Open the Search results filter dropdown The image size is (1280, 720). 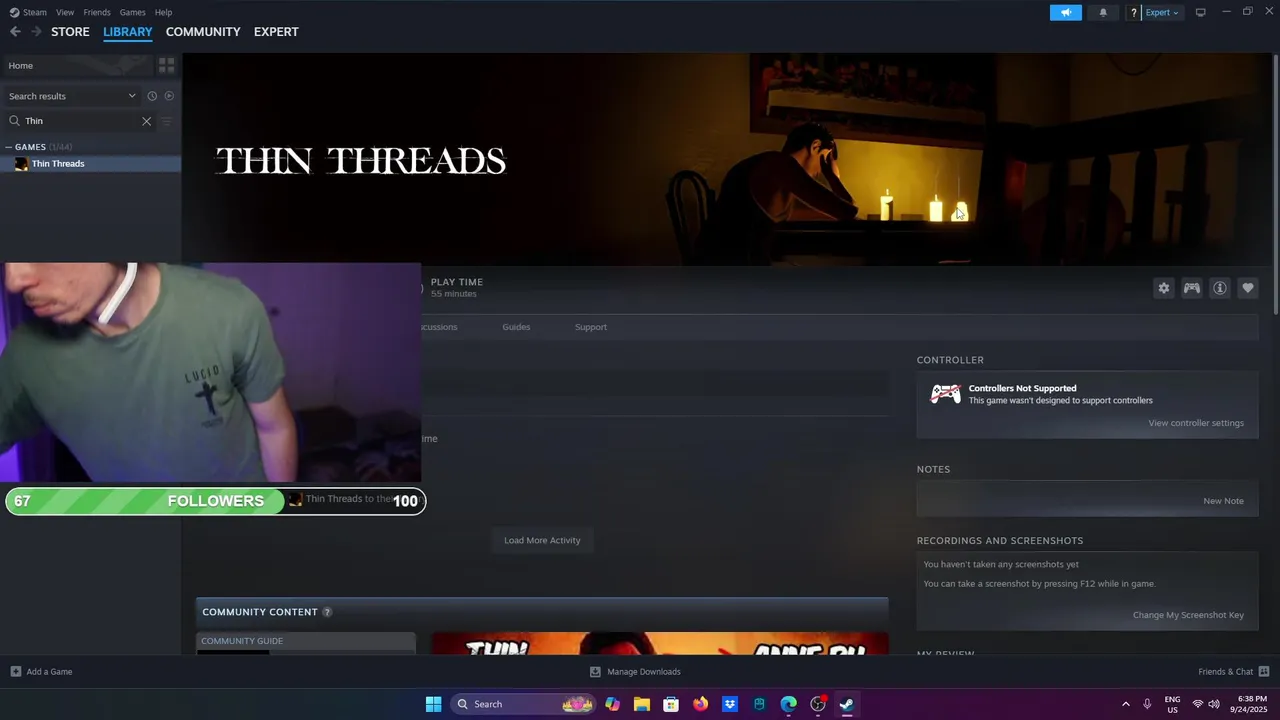pos(72,96)
